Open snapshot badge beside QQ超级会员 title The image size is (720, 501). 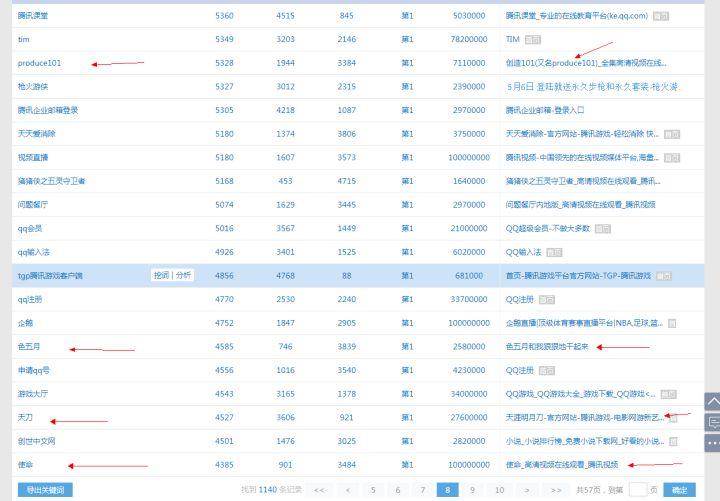click(603, 229)
